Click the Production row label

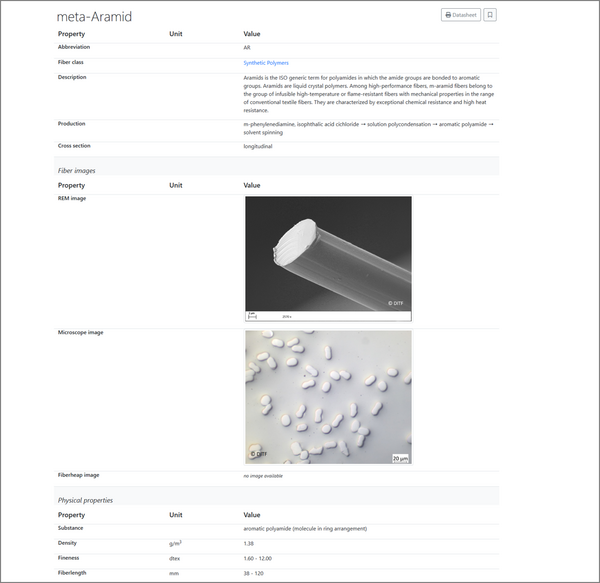coord(72,124)
